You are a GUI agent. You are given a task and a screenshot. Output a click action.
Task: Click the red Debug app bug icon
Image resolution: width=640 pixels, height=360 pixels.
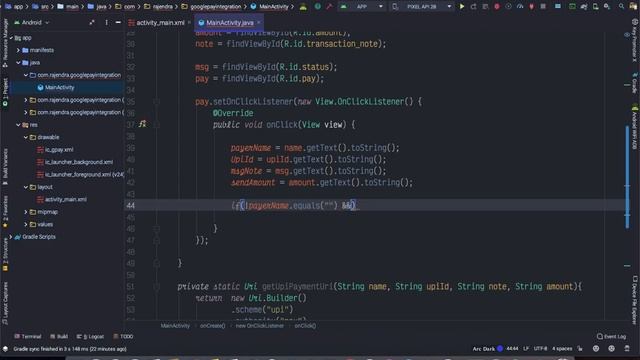click(497, 7)
